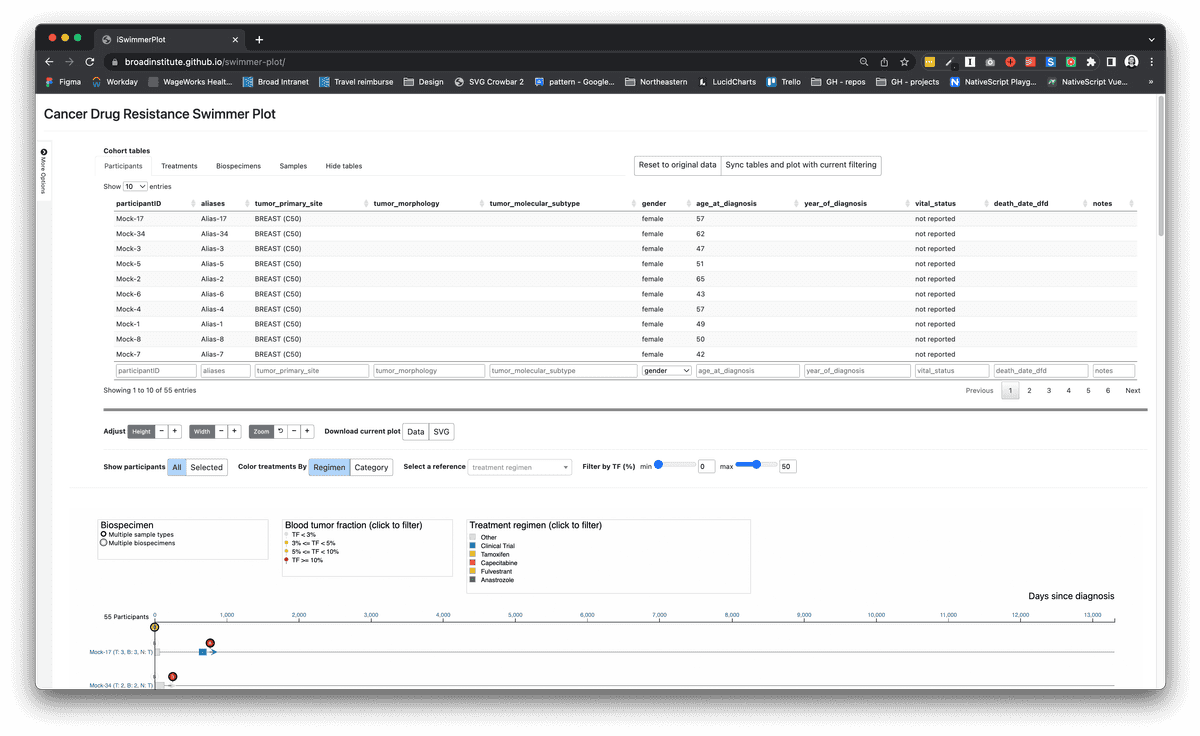Click Reset to original data button
Image resolution: width=1200 pixels, height=736 pixels.
click(677, 165)
